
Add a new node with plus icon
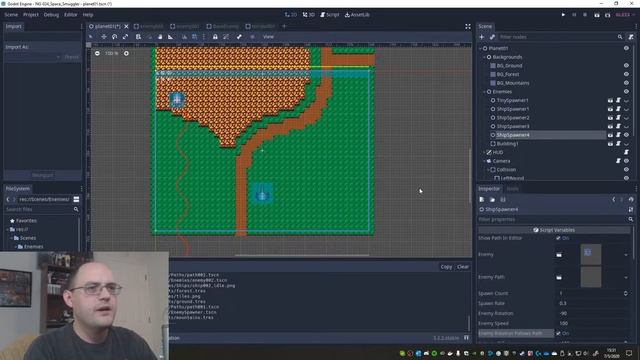(x=482, y=37)
